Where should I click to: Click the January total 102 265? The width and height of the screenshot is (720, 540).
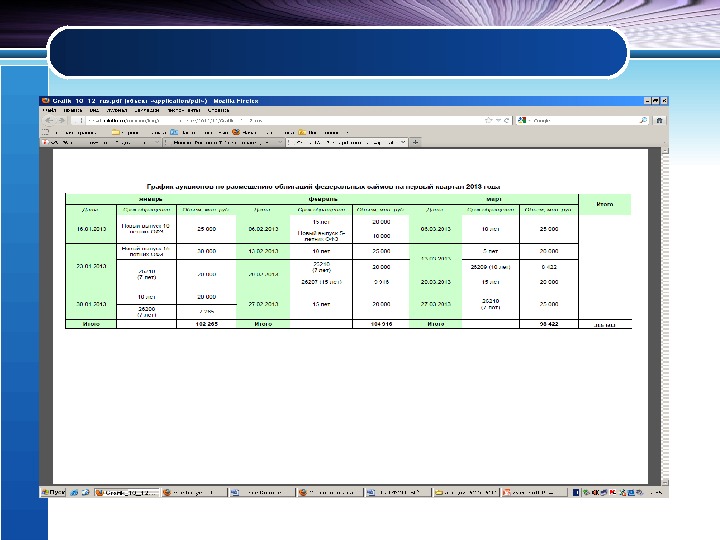point(207,324)
